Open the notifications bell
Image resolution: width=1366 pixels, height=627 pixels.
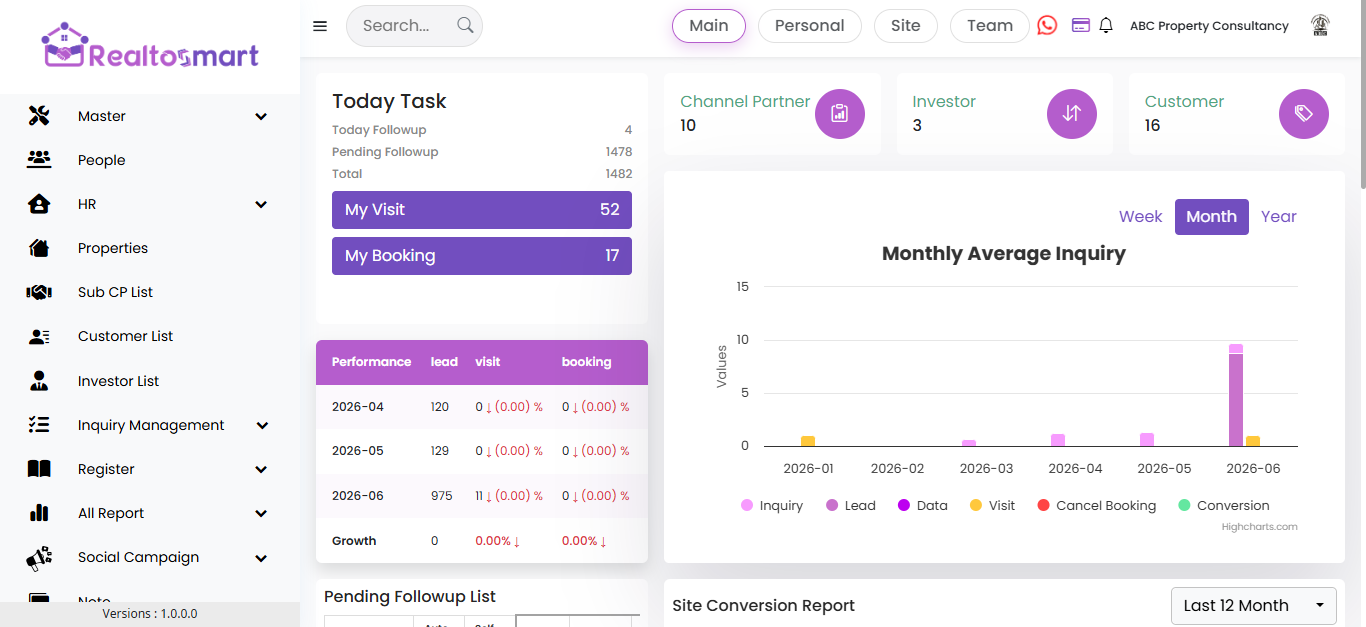tap(1106, 25)
